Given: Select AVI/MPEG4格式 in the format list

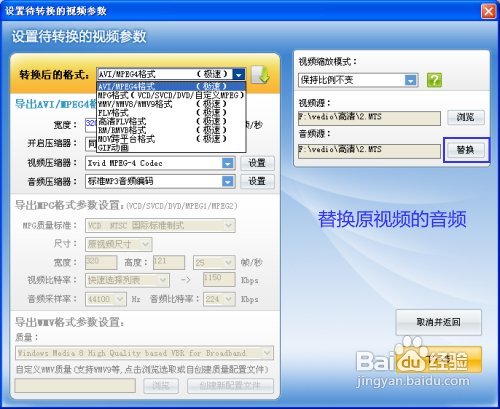Looking at the screenshot, I should coord(171,86).
